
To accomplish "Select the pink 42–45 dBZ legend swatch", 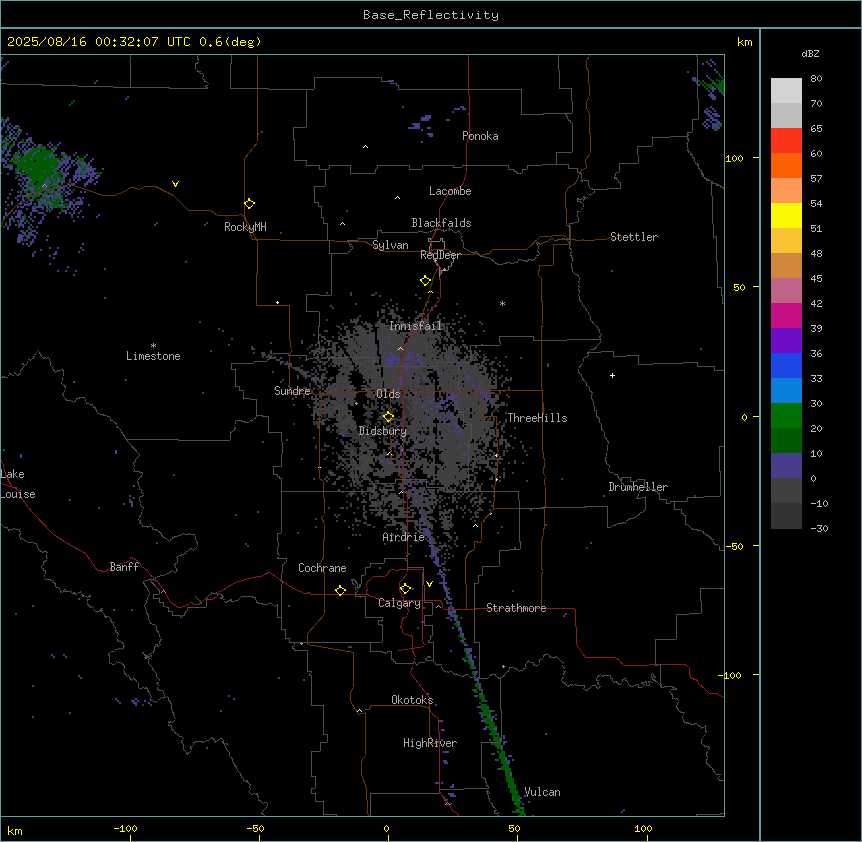I will click(x=786, y=291).
